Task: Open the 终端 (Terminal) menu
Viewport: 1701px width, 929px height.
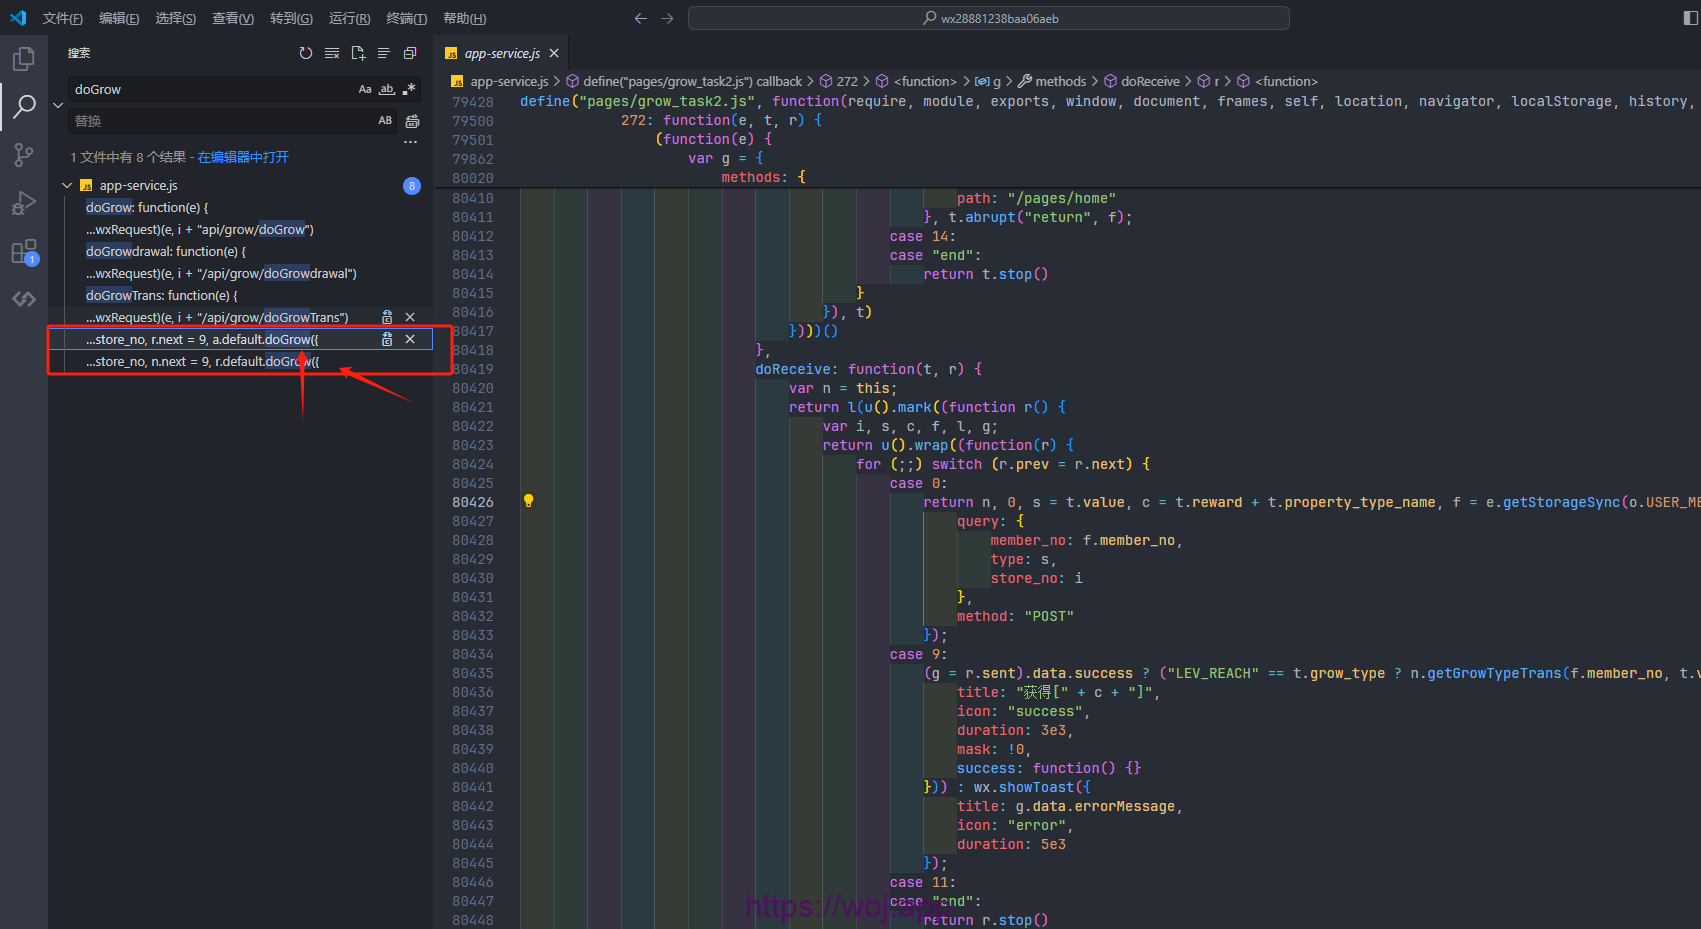Action: (406, 18)
